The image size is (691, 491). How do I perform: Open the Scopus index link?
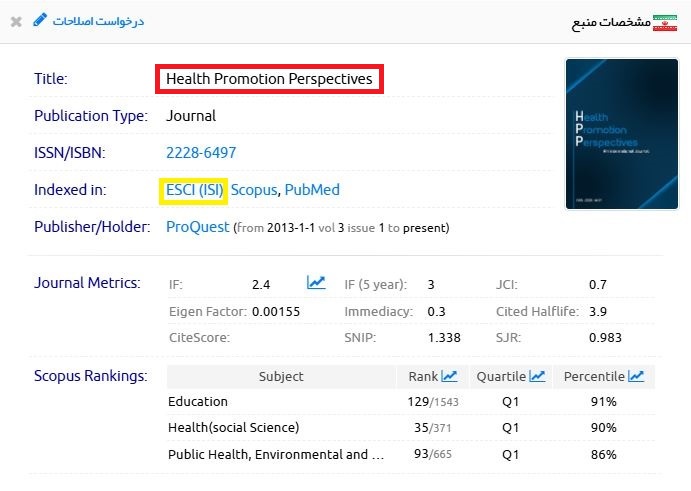[x=254, y=189]
